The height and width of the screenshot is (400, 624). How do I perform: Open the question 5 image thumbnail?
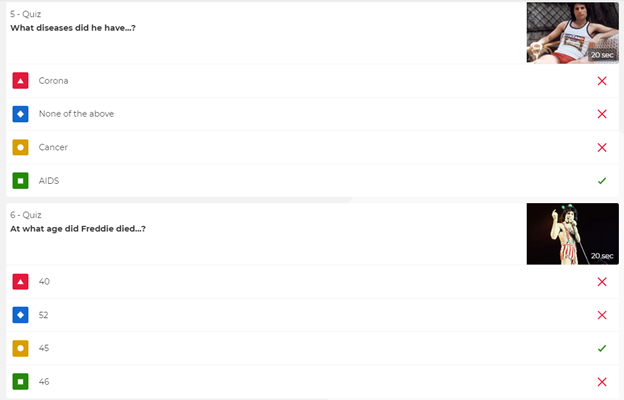572,32
